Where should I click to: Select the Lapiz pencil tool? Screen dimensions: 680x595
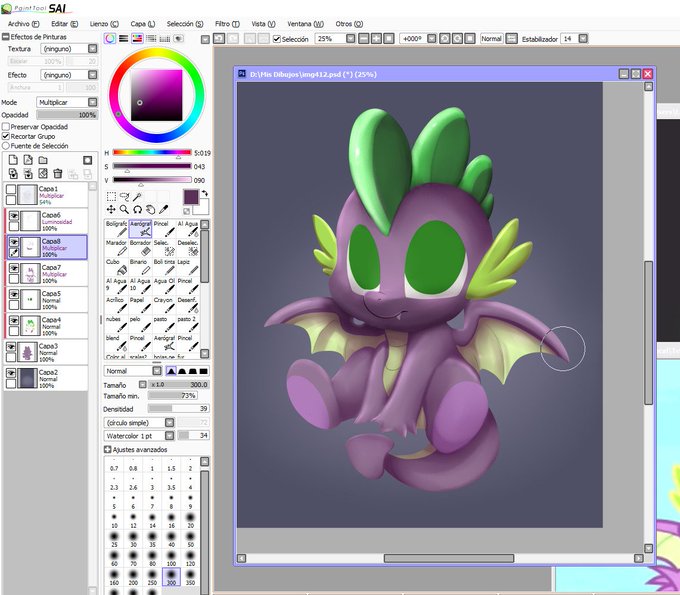(188, 267)
